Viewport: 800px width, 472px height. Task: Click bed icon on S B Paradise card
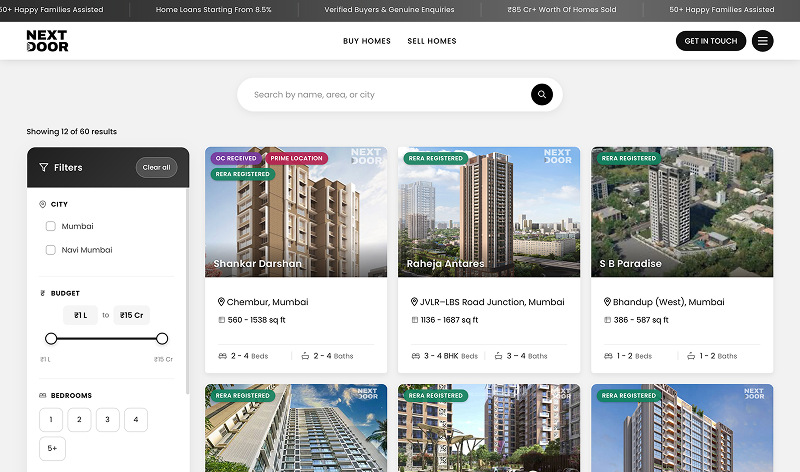[x=608, y=356]
